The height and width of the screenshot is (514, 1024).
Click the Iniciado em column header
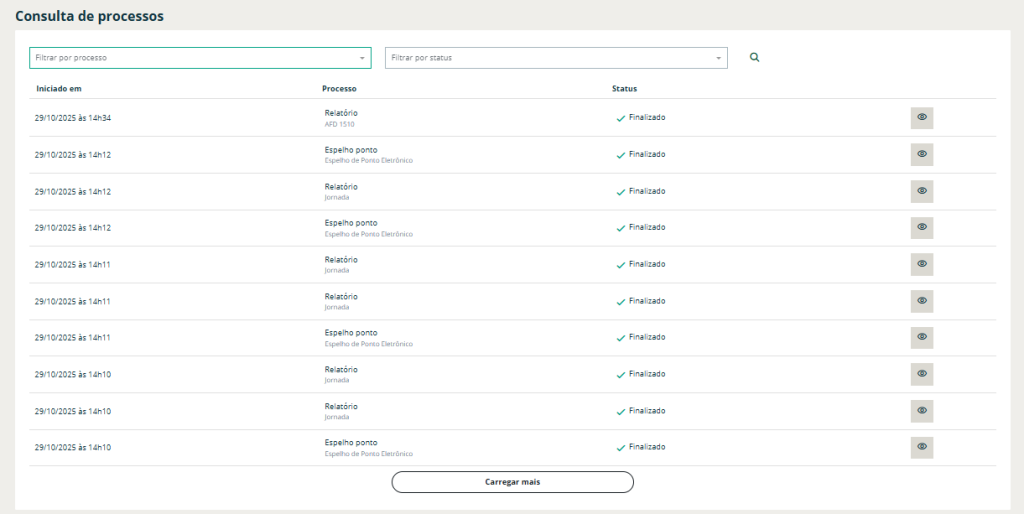(59, 89)
